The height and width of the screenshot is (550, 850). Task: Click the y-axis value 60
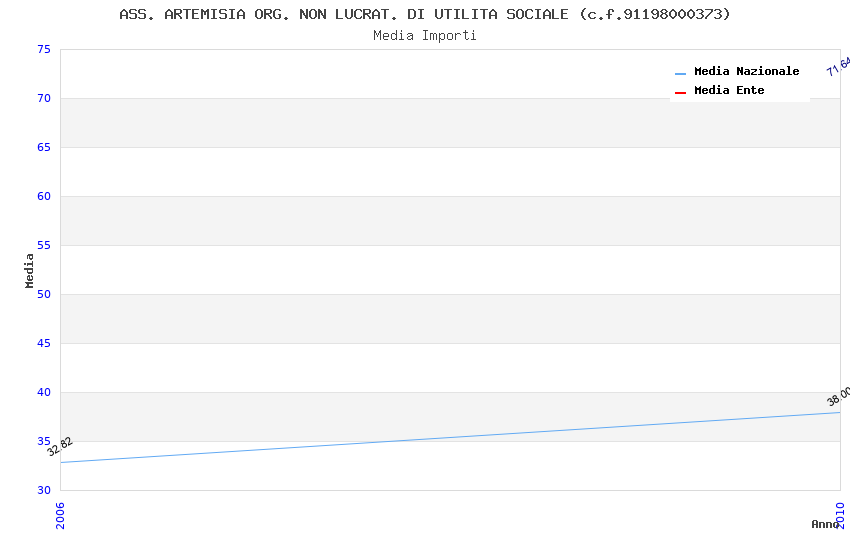pyautogui.click(x=44, y=196)
